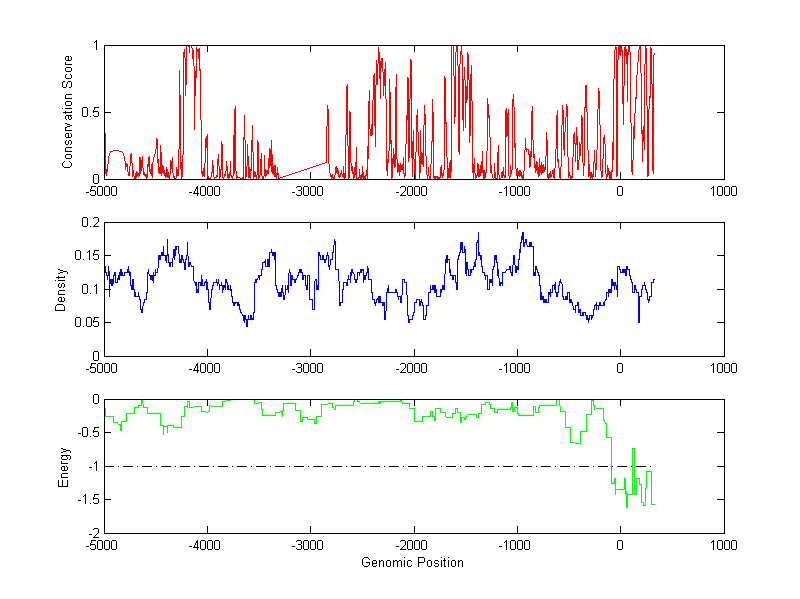This screenshot has width=800, height=599.
Task: Click the 0 x-tick label under the Energy plot
Action: (619, 545)
